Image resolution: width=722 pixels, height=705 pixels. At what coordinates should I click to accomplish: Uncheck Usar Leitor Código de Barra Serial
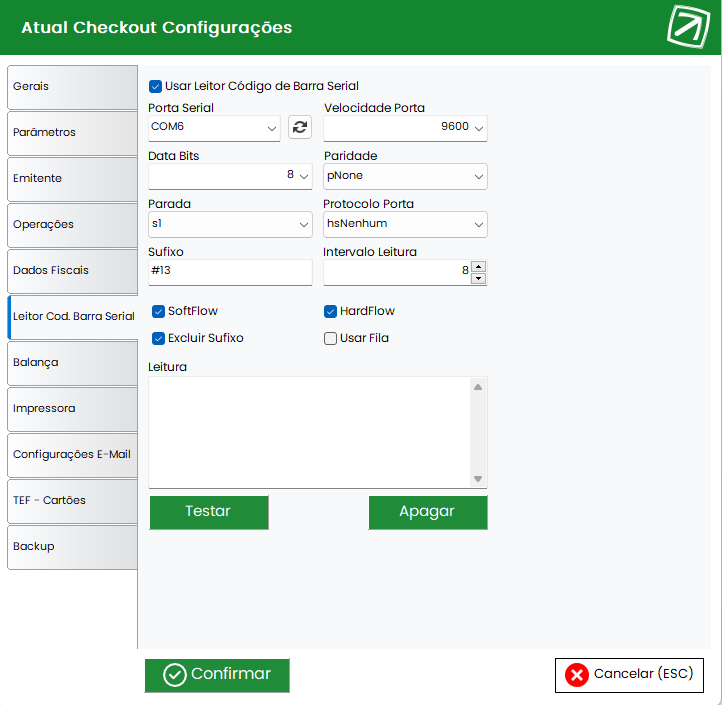click(155, 87)
